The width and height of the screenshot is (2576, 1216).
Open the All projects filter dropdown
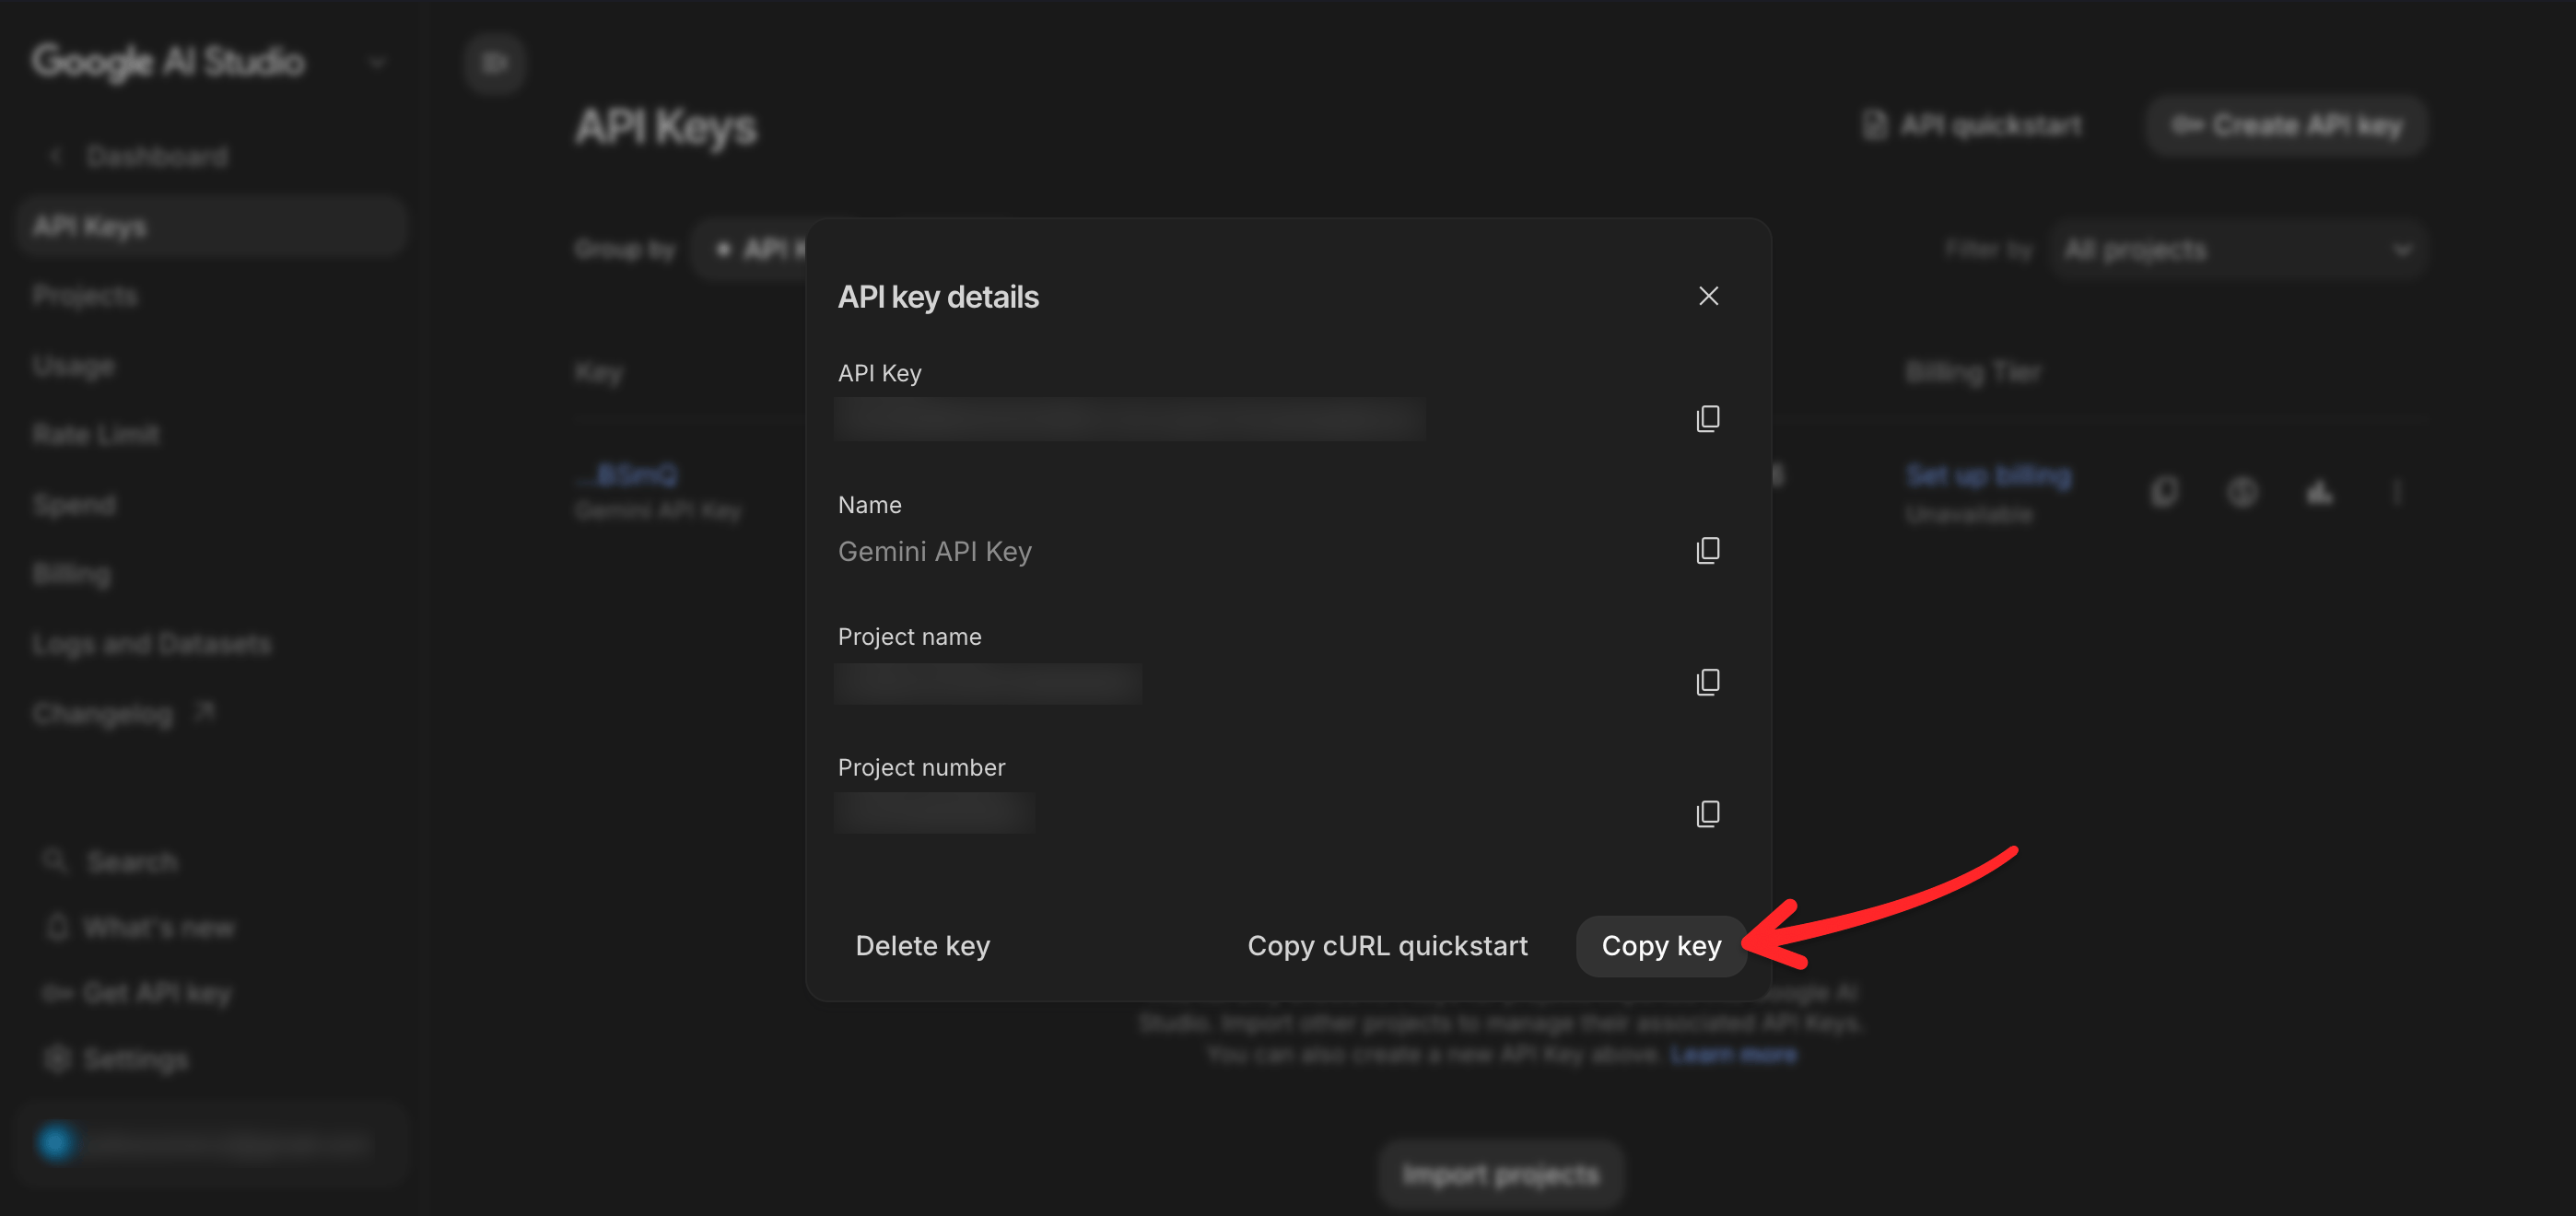pos(2238,250)
